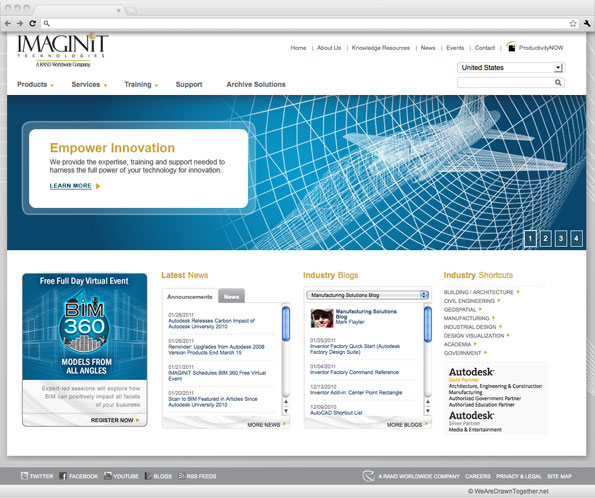Bookmark the page with star icon
The width and height of the screenshot is (595, 498).
point(573,24)
